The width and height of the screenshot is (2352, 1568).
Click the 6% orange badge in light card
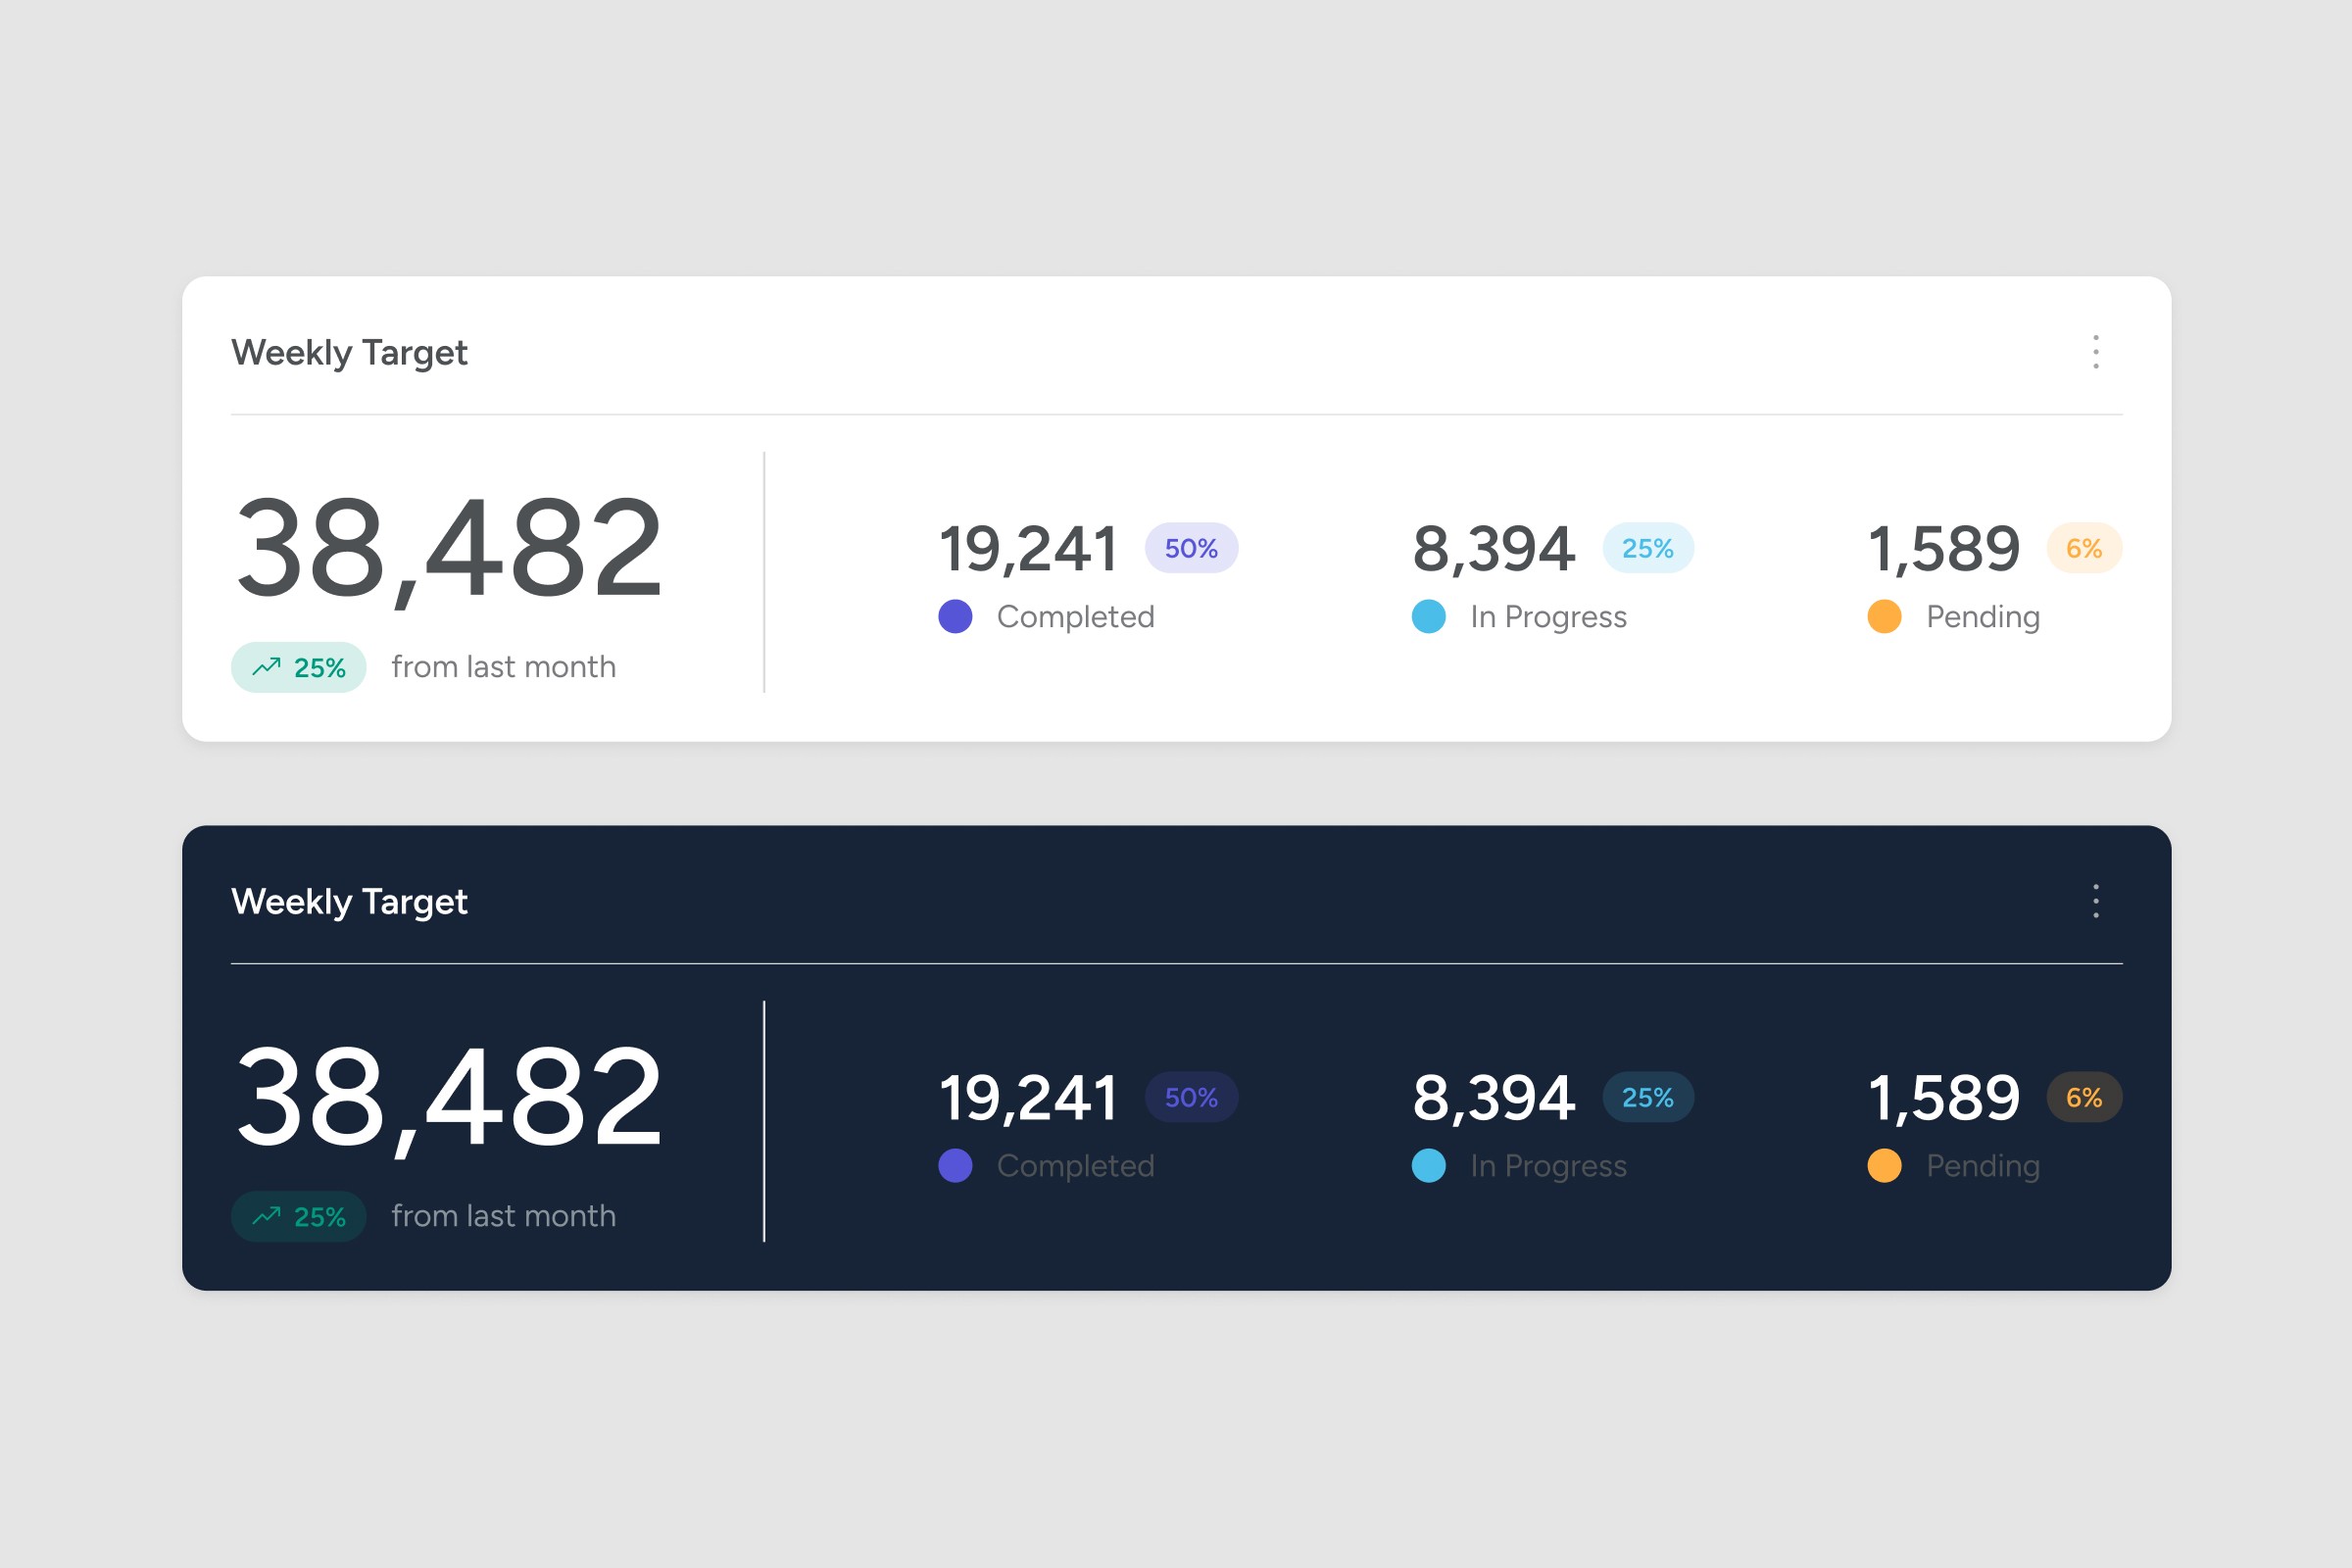point(2084,548)
